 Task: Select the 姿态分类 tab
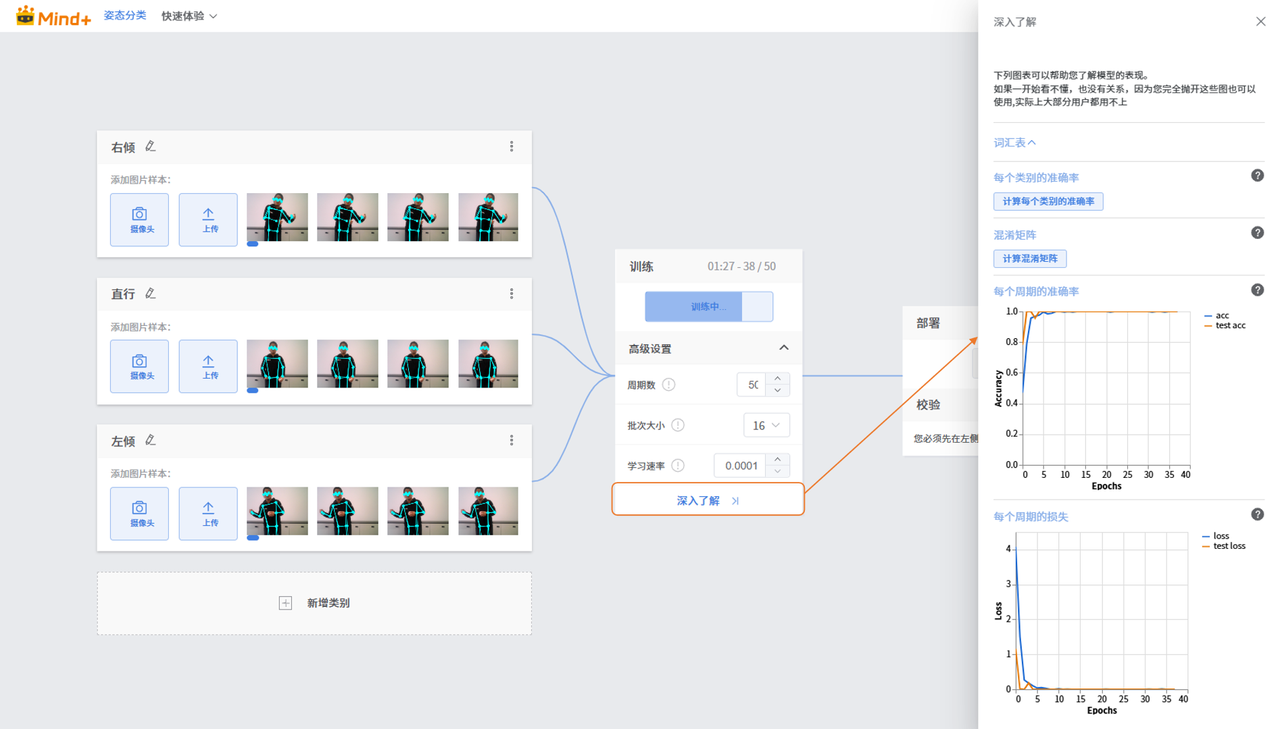tap(125, 16)
